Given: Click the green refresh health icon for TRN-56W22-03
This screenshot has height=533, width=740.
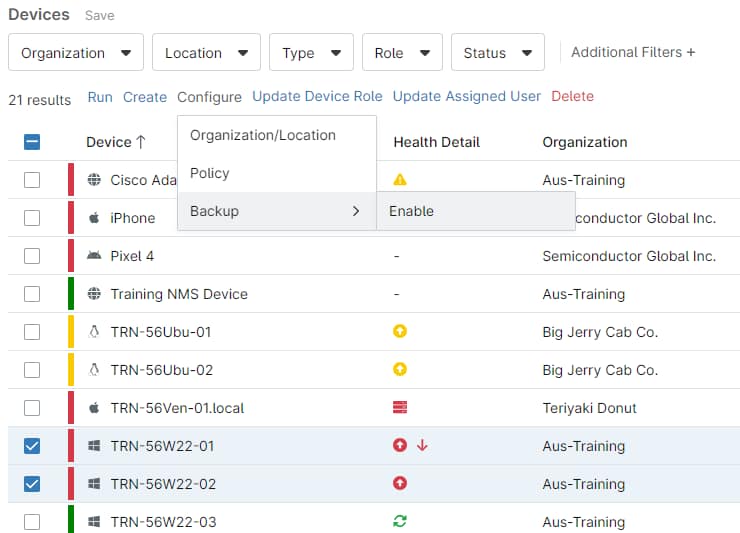Looking at the screenshot, I should (x=400, y=522).
